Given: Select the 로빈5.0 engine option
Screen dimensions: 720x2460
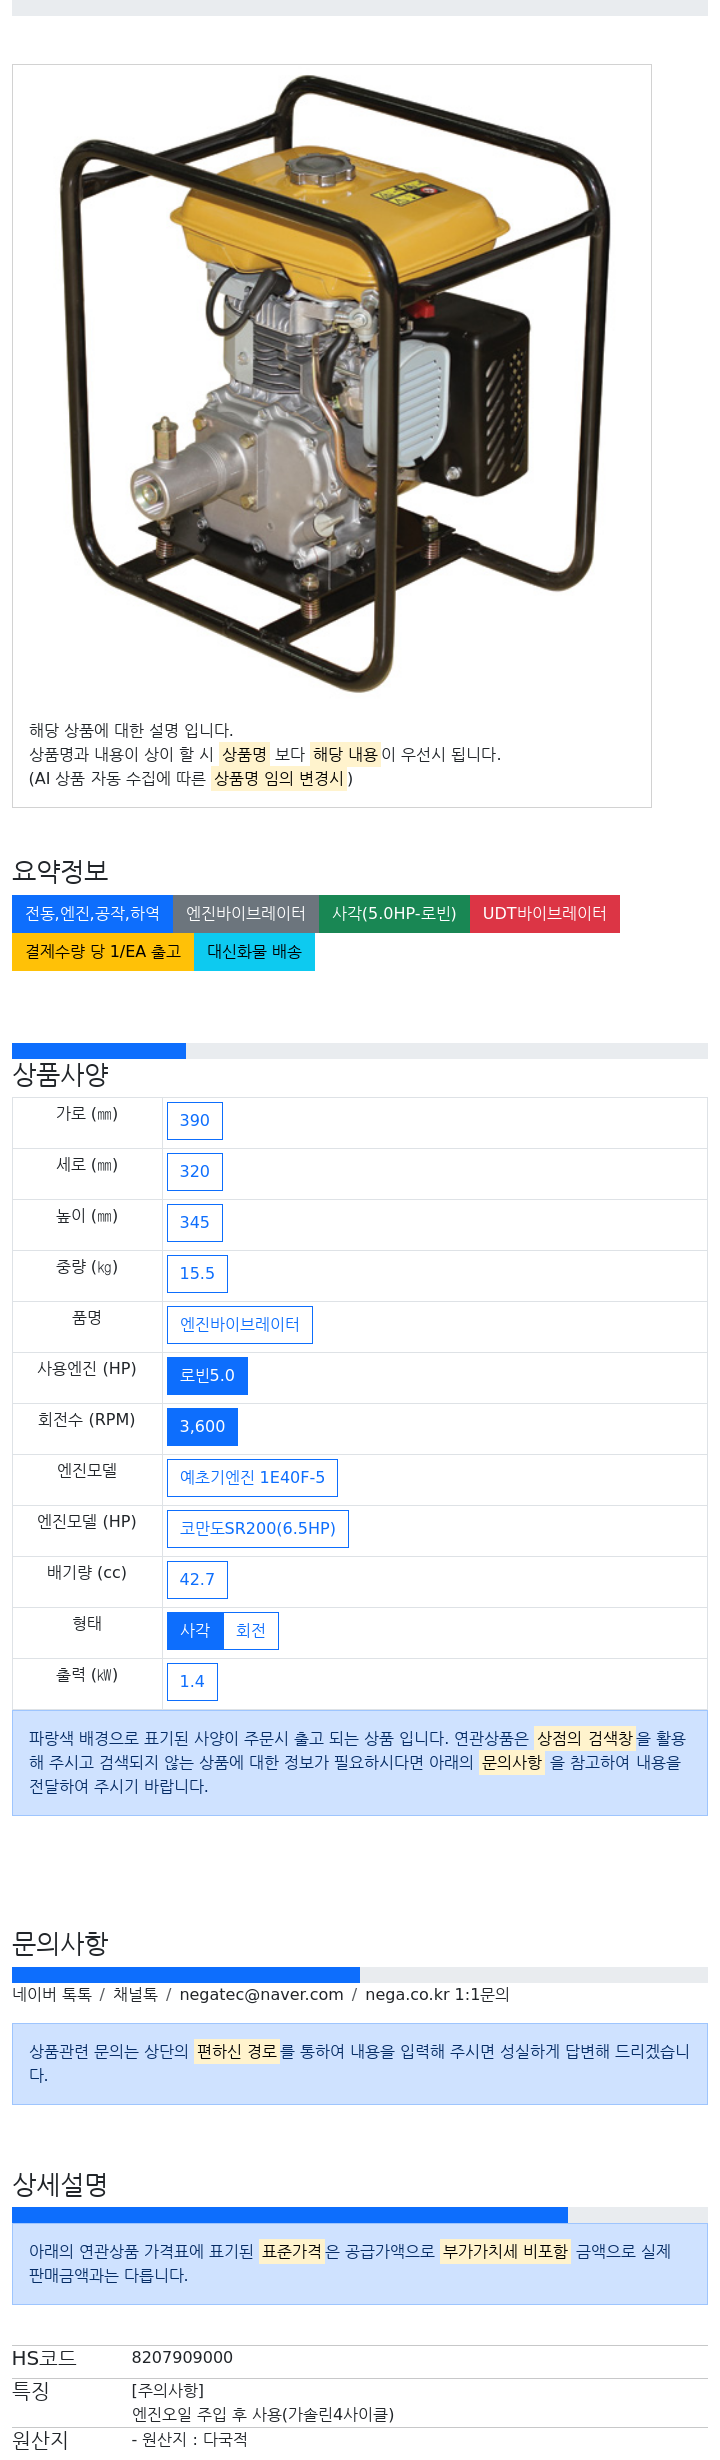Looking at the screenshot, I should [x=207, y=1376].
